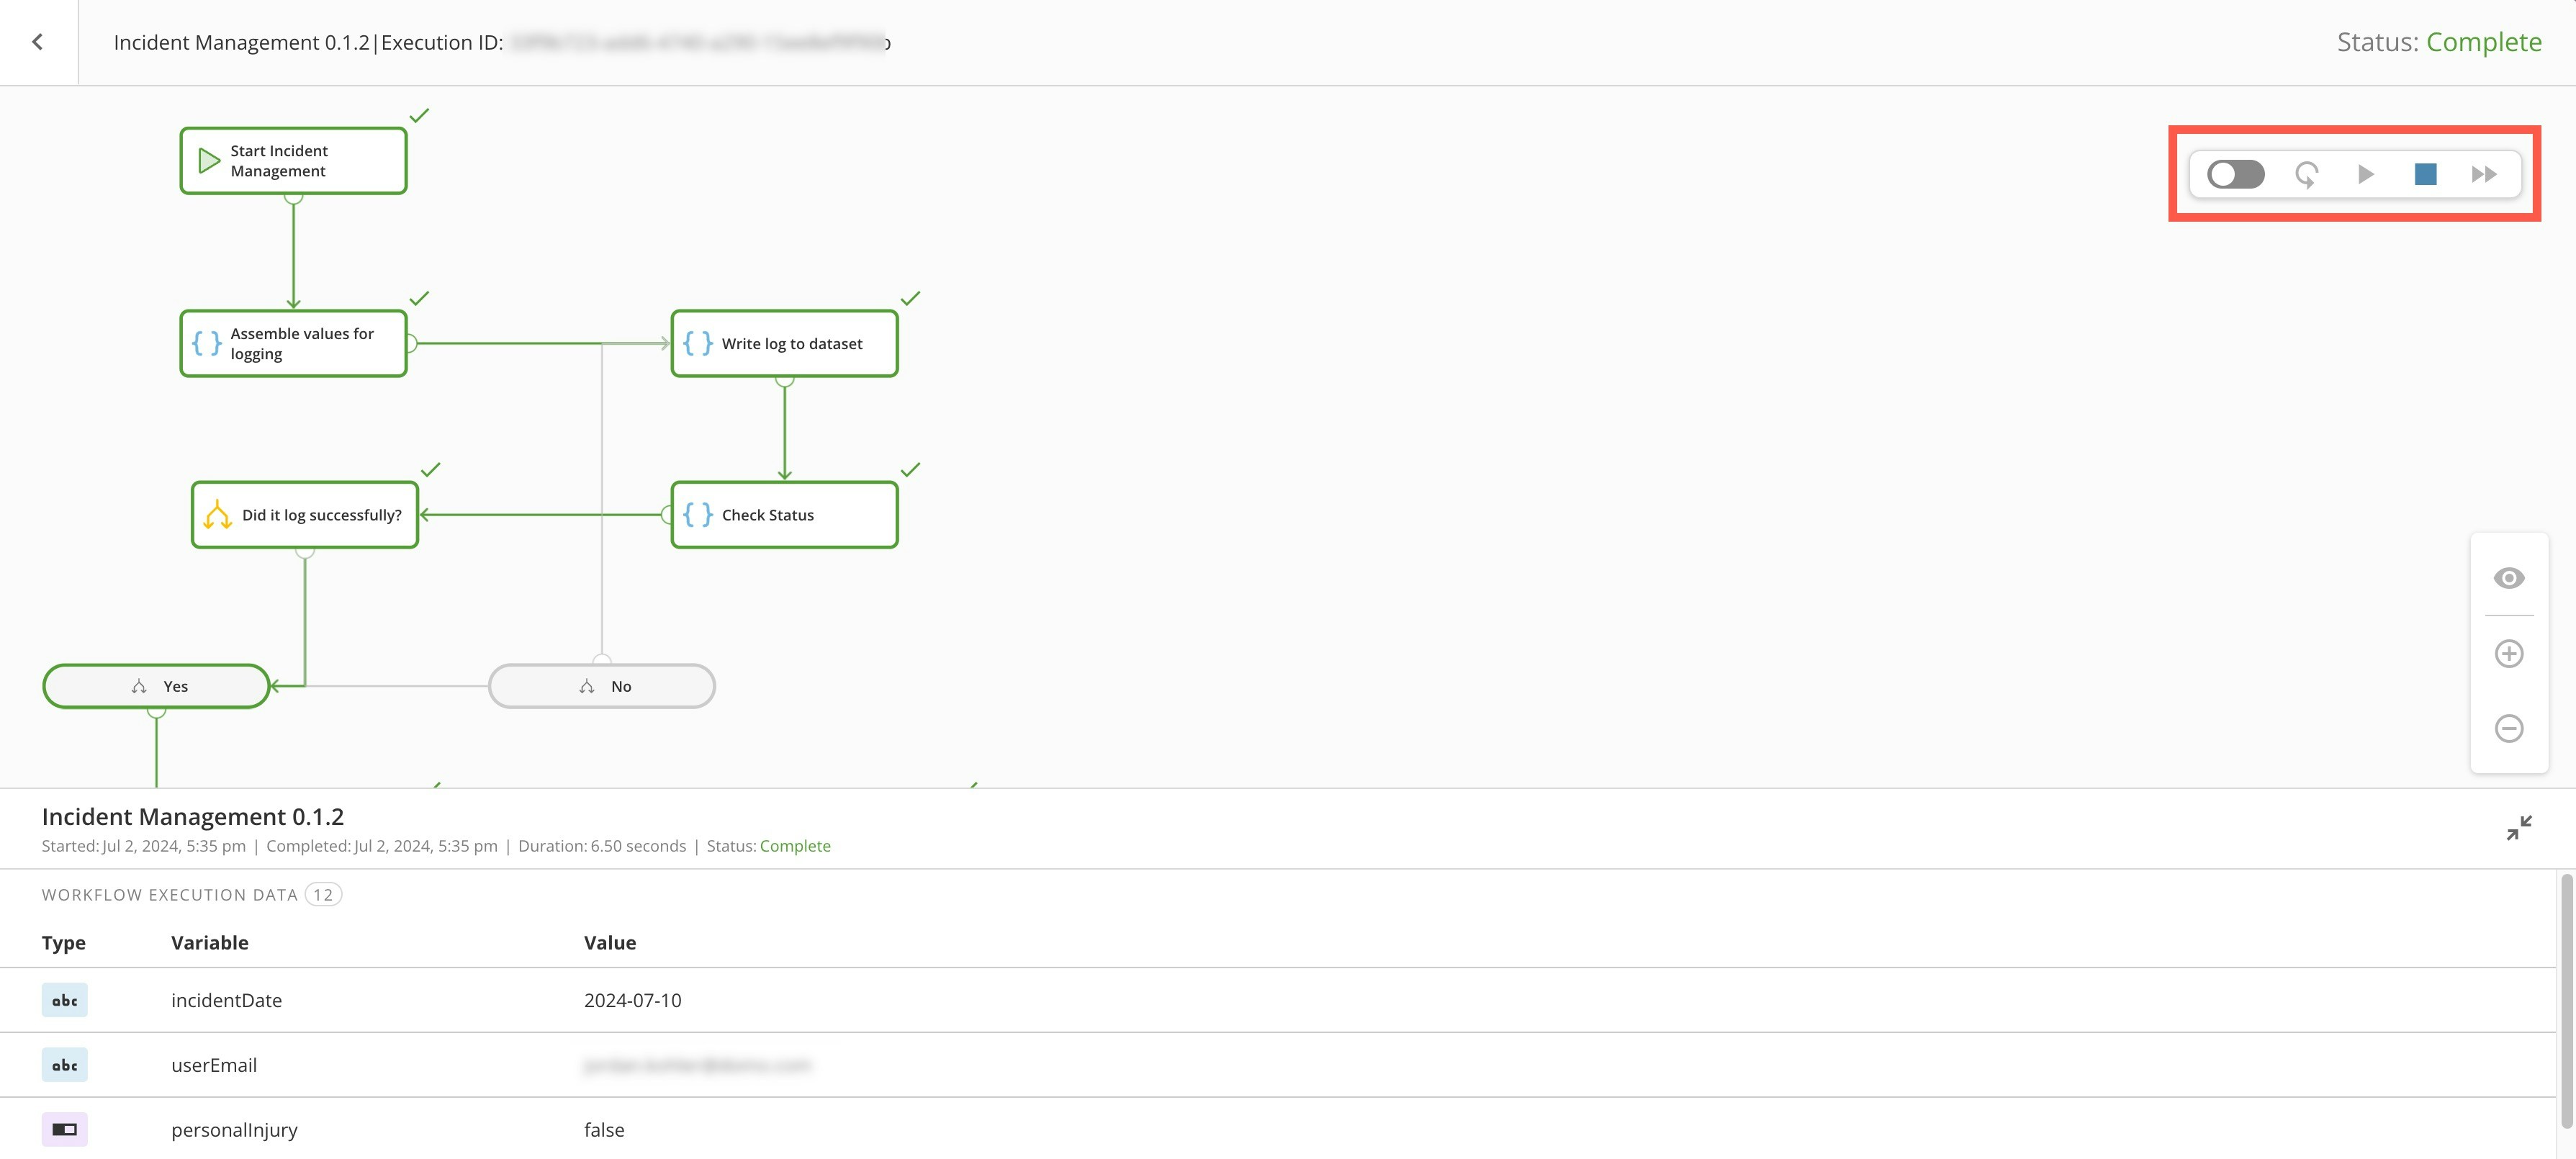The height and width of the screenshot is (1159, 2576).
Task: Toggle the step-through debug switch
Action: tap(2235, 174)
